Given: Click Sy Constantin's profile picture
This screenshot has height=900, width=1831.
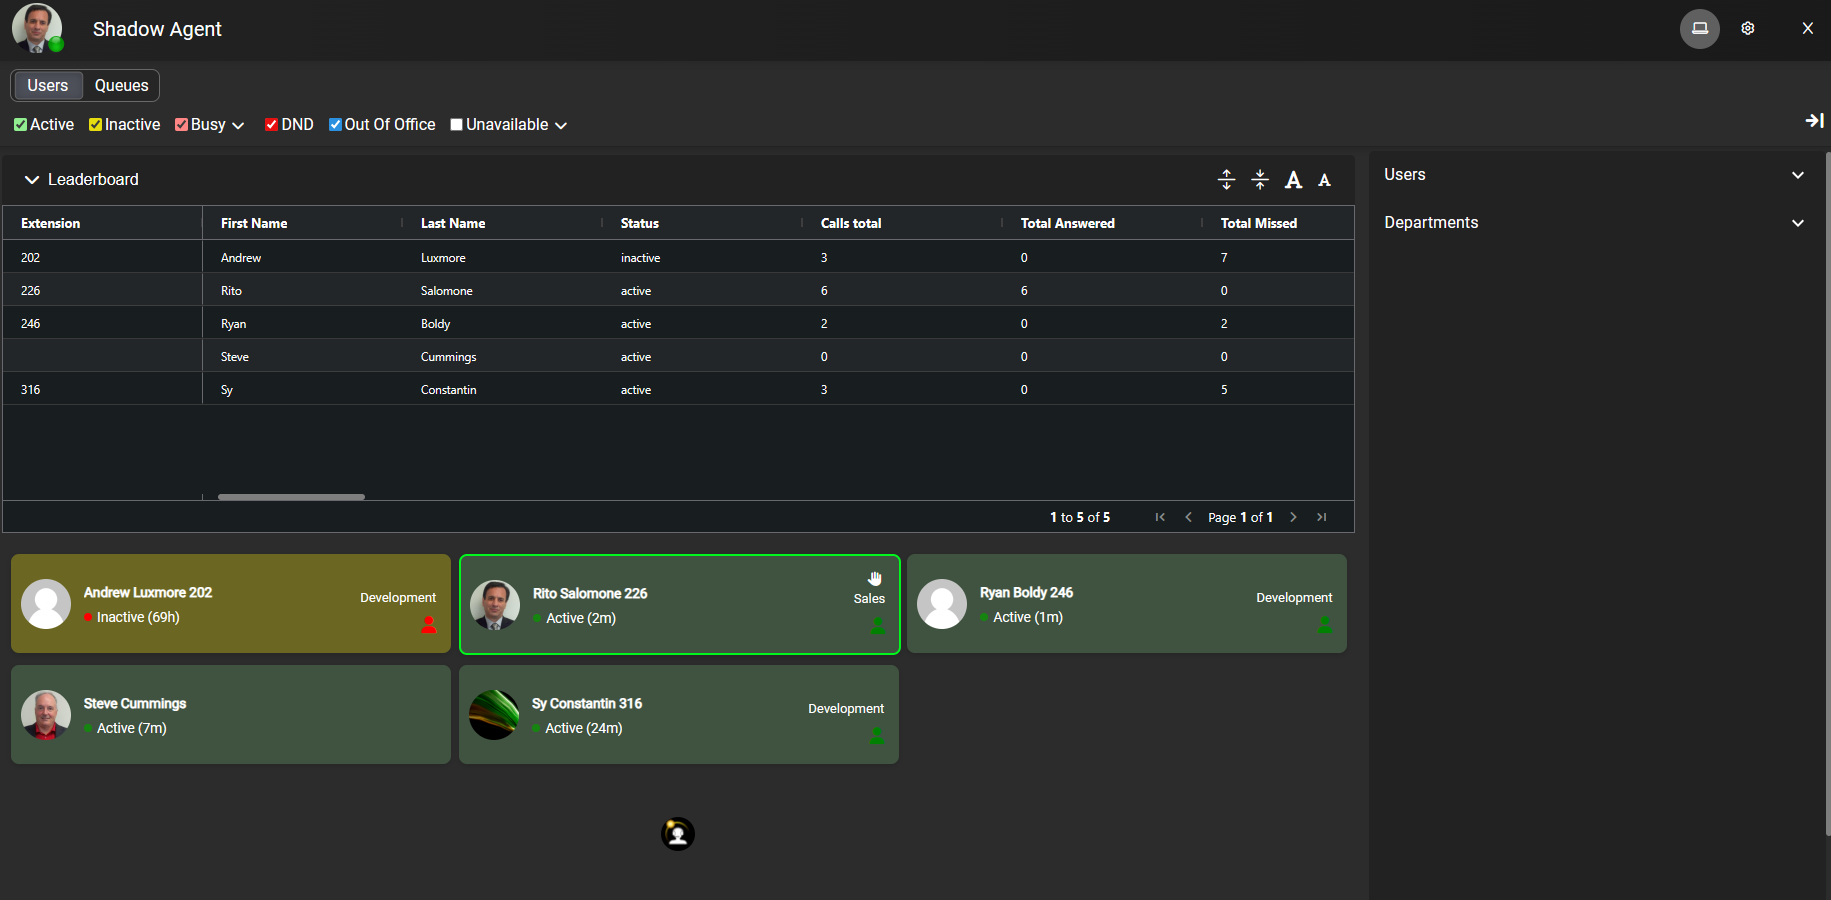Looking at the screenshot, I should 494,715.
